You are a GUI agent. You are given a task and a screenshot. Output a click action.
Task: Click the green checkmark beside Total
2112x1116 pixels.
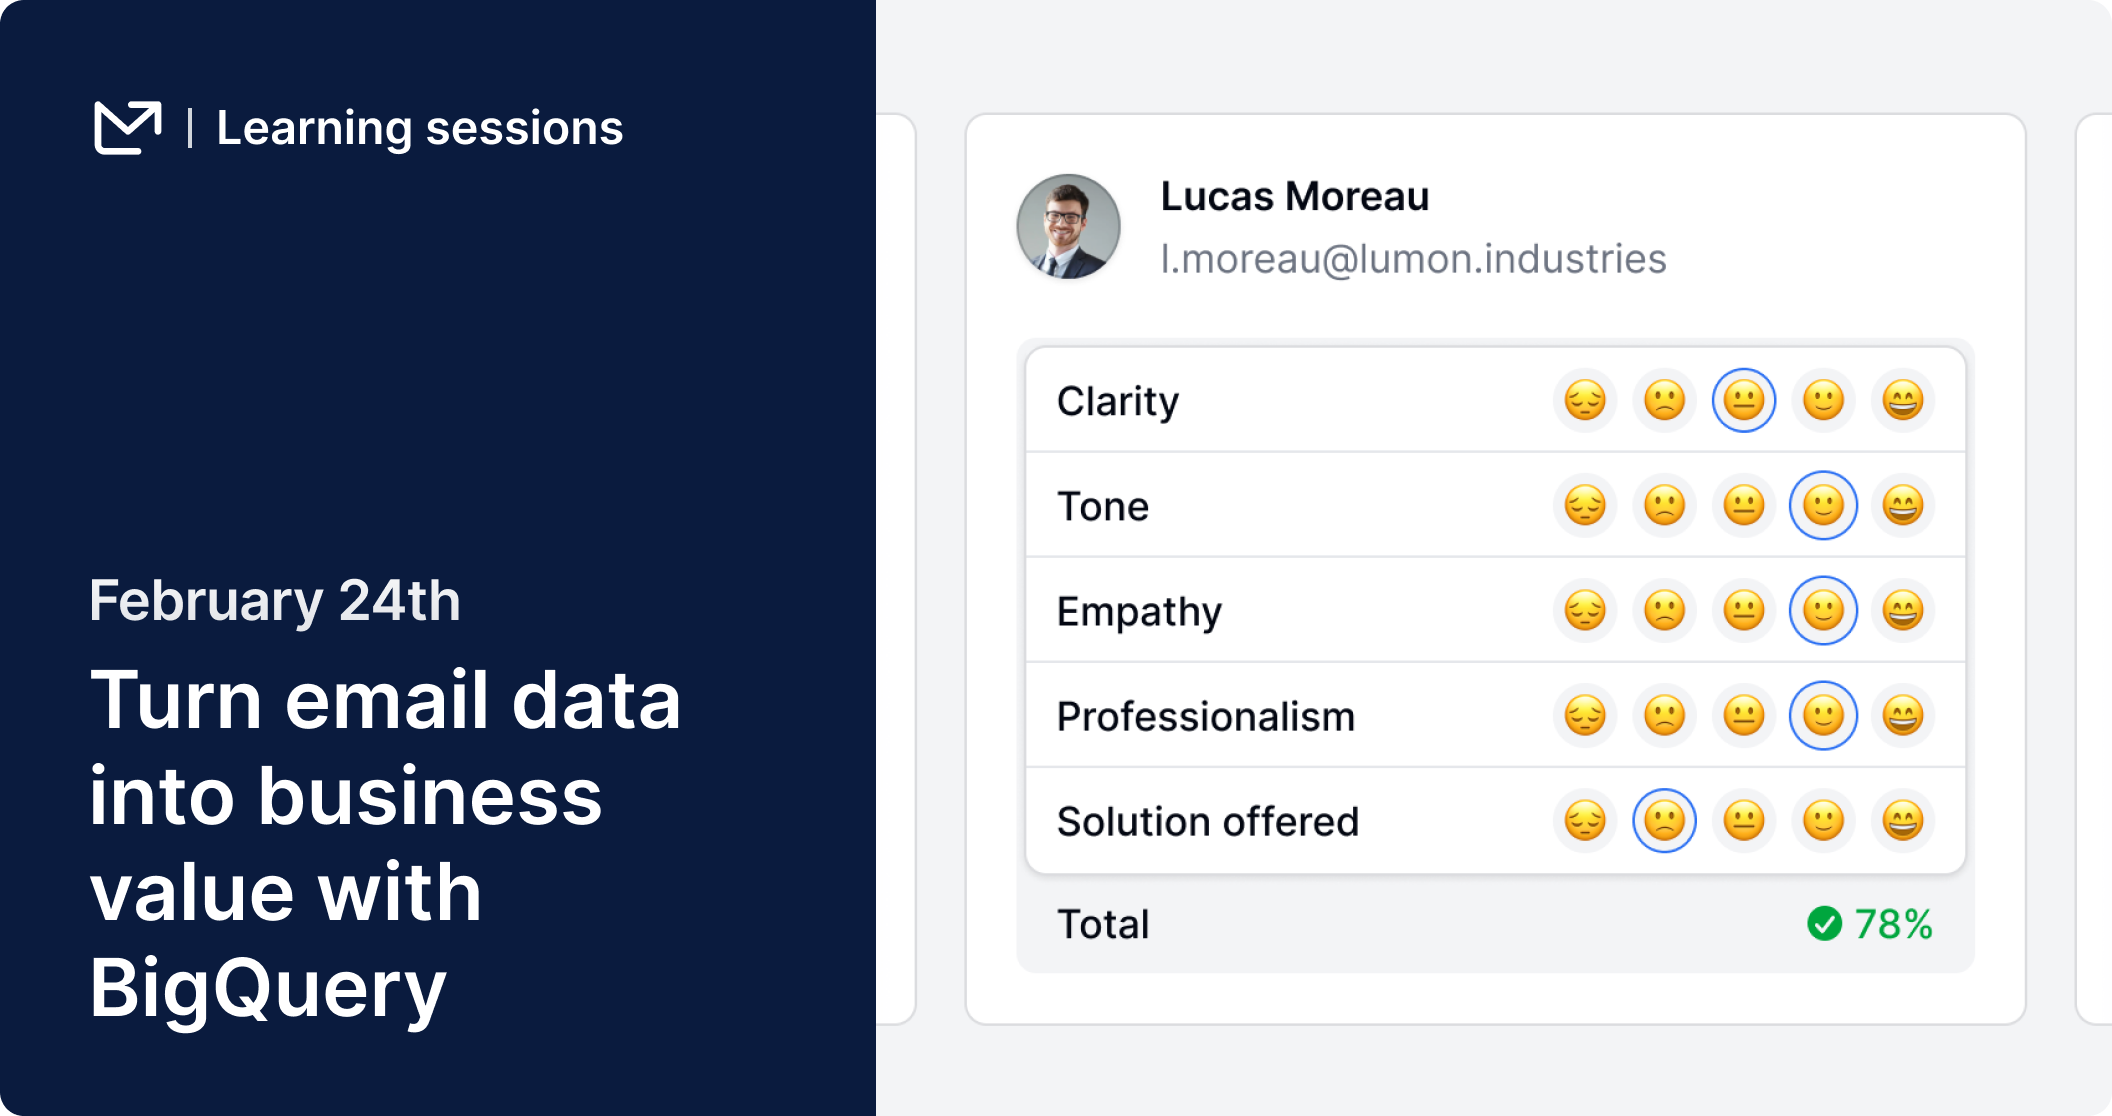(x=1824, y=924)
